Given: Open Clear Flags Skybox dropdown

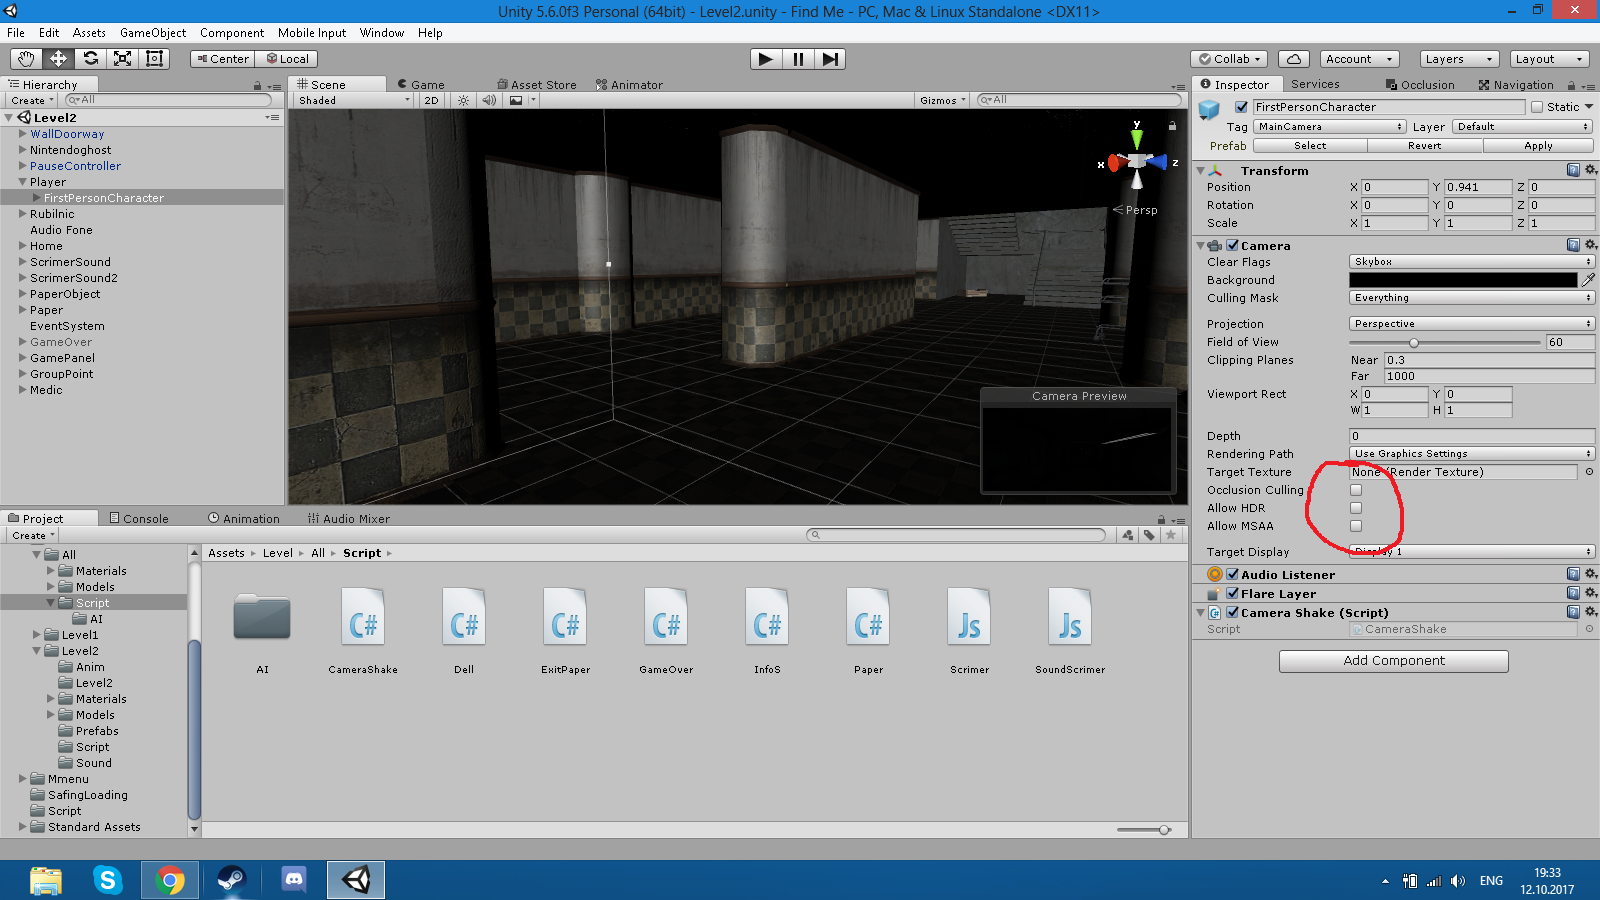Looking at the screenshot, I should click(1471, 262).
